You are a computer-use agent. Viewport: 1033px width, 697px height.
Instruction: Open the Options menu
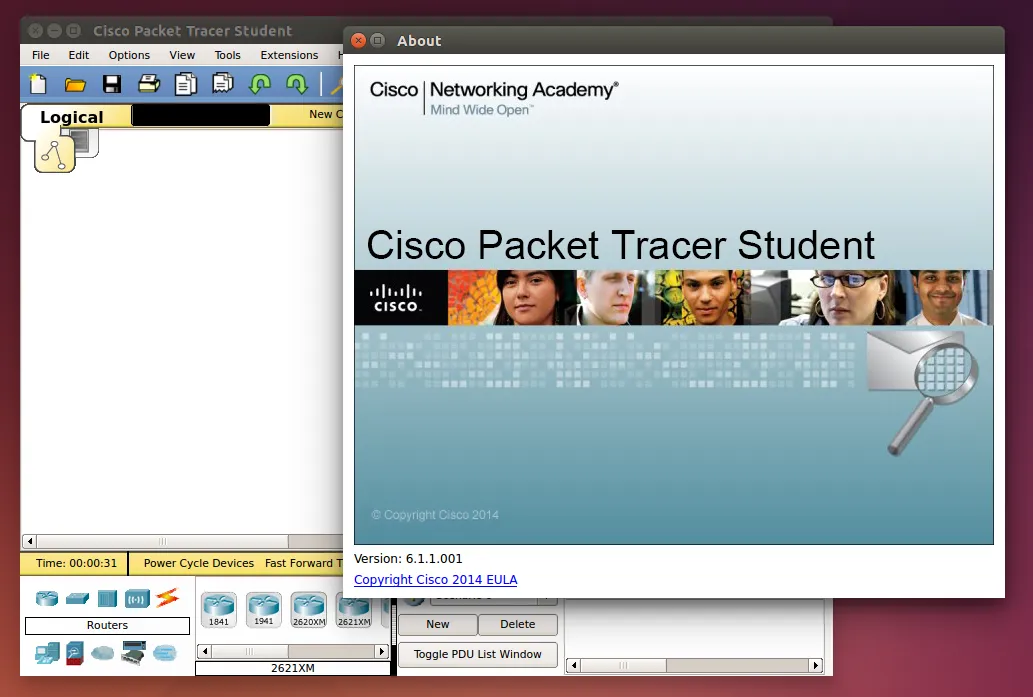pyautogui.click(x=129, y=55)
